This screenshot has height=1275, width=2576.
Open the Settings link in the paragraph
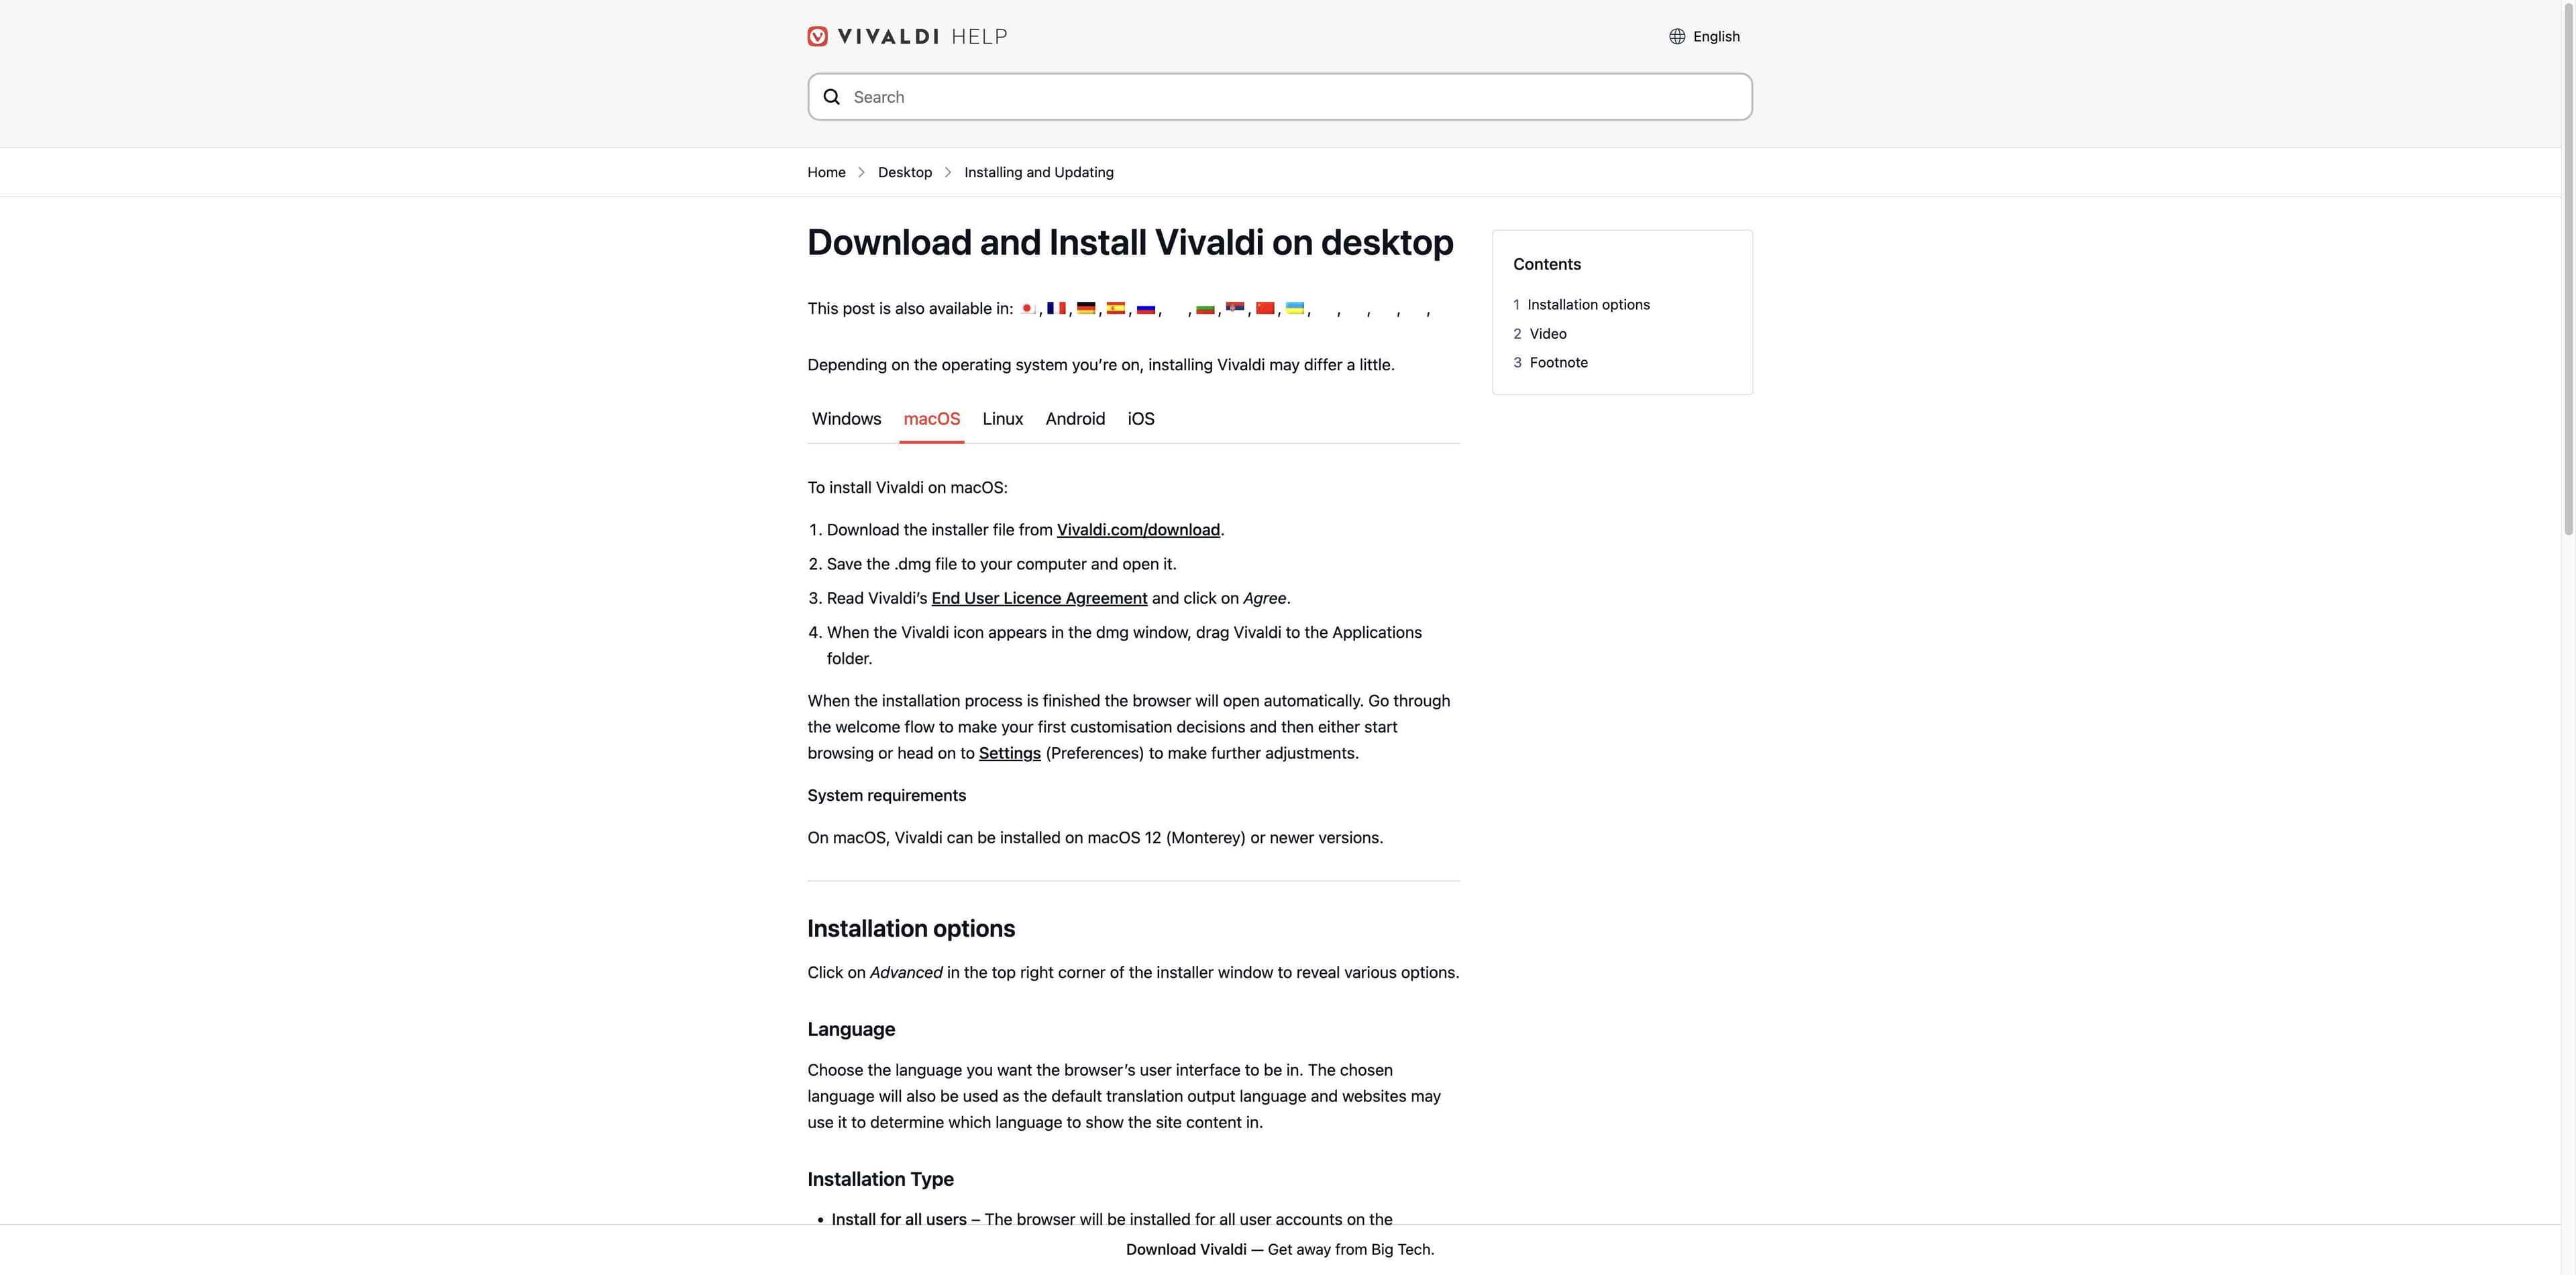1009,753
